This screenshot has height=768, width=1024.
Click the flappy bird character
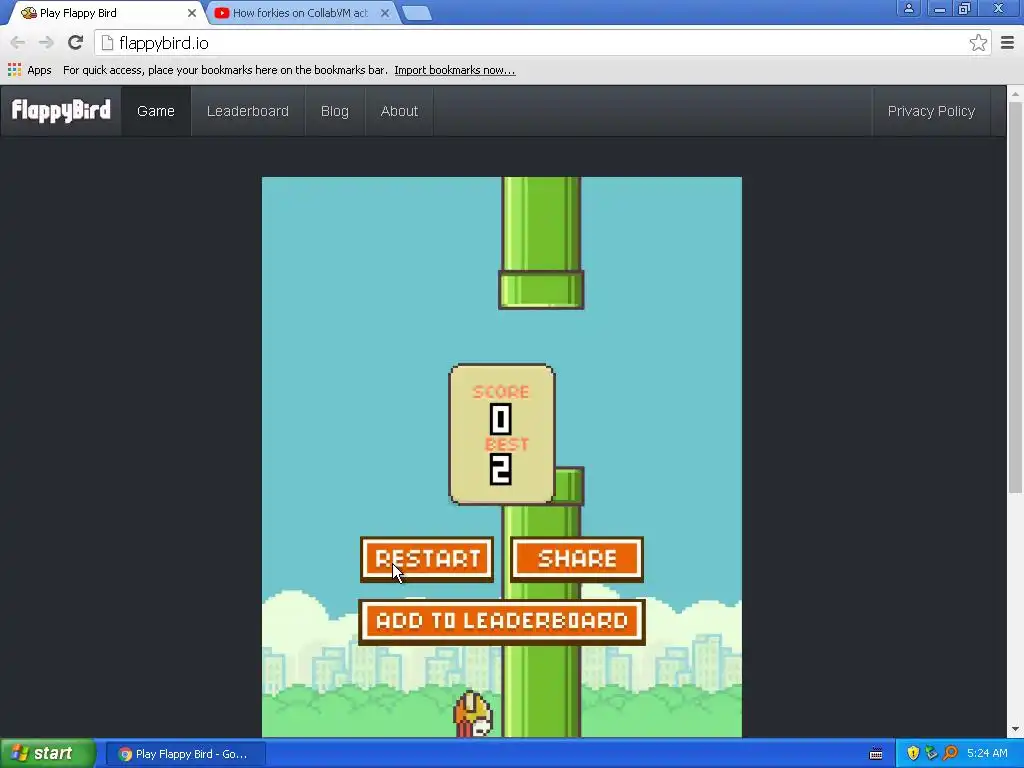(473, 714)
